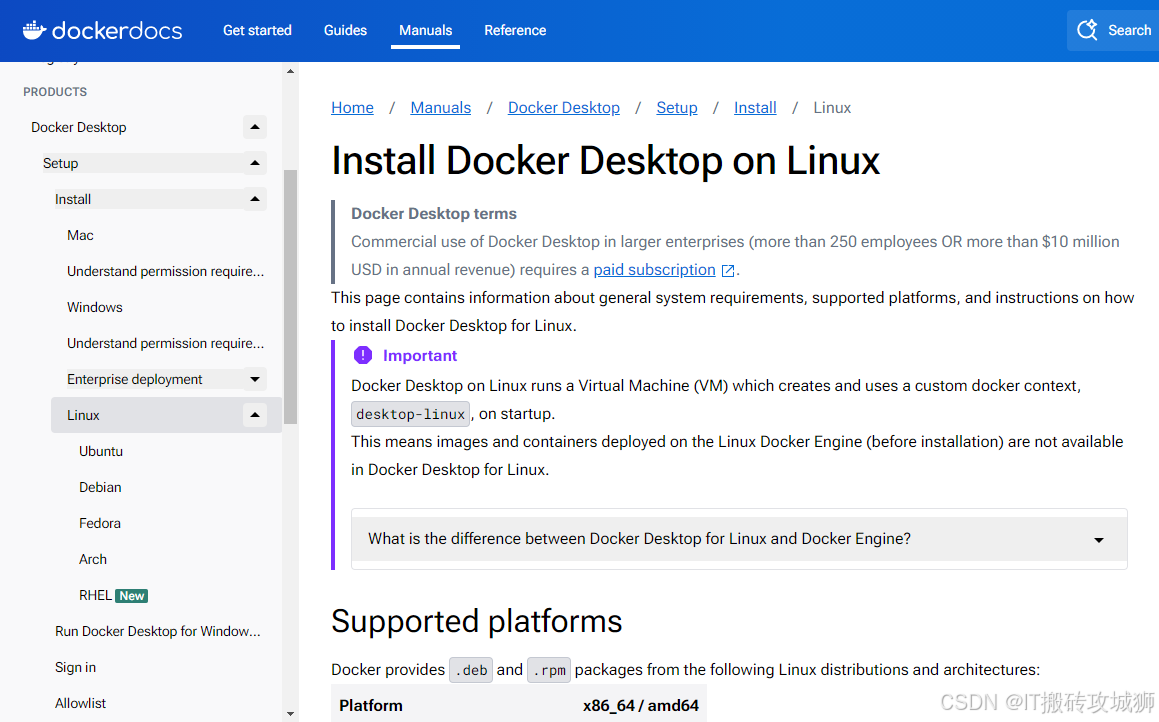Collapse the Install sidebar section
The width and height of the screenshot is (1159, 722).
click(255, 199)
